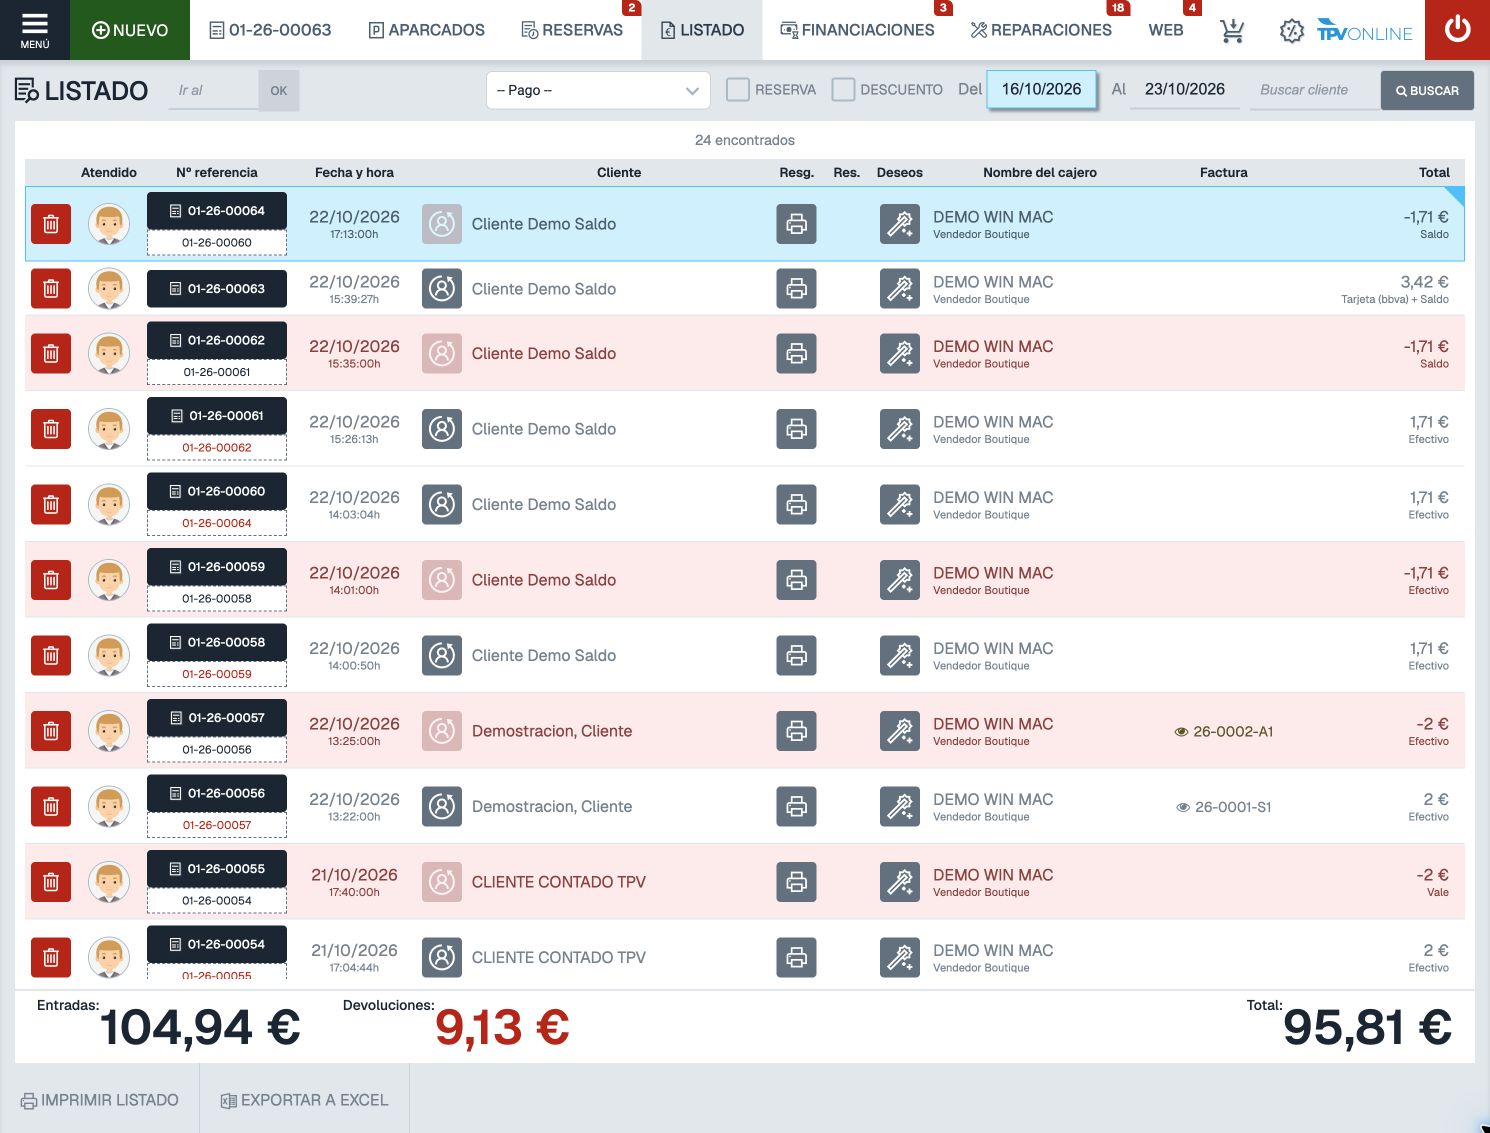The height and width of the screenshot is (1133, 1490).
Task: Click attendant avatar for ticket 01-26-00063
Action: 109,289
